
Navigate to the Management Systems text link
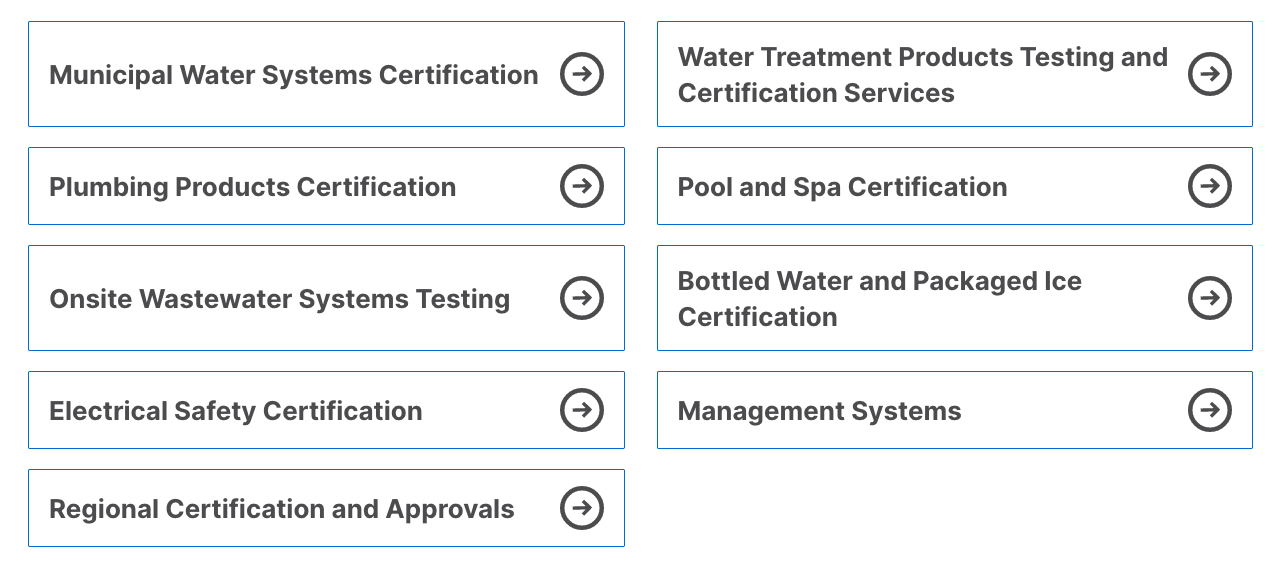coord(819,411)
